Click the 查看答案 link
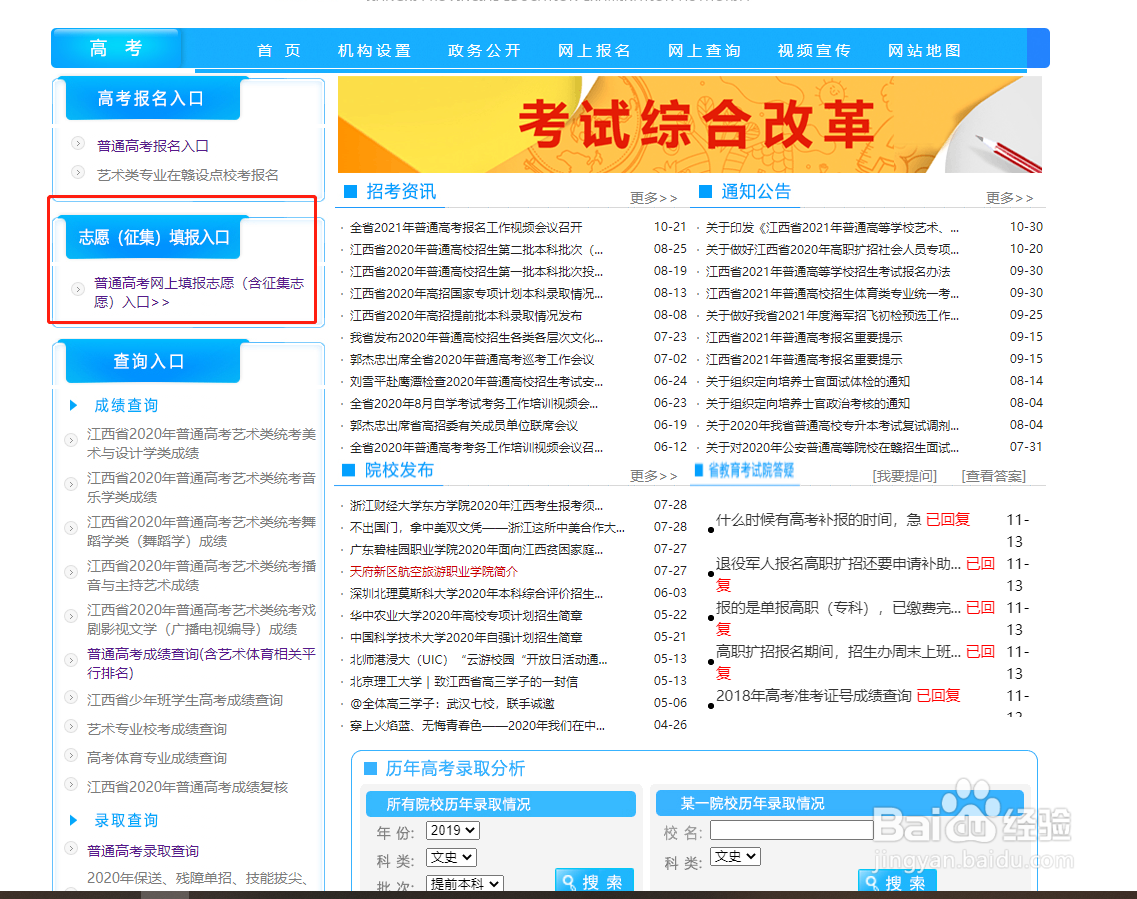This screenshot has width=1137, height=899. coord(994,475)
